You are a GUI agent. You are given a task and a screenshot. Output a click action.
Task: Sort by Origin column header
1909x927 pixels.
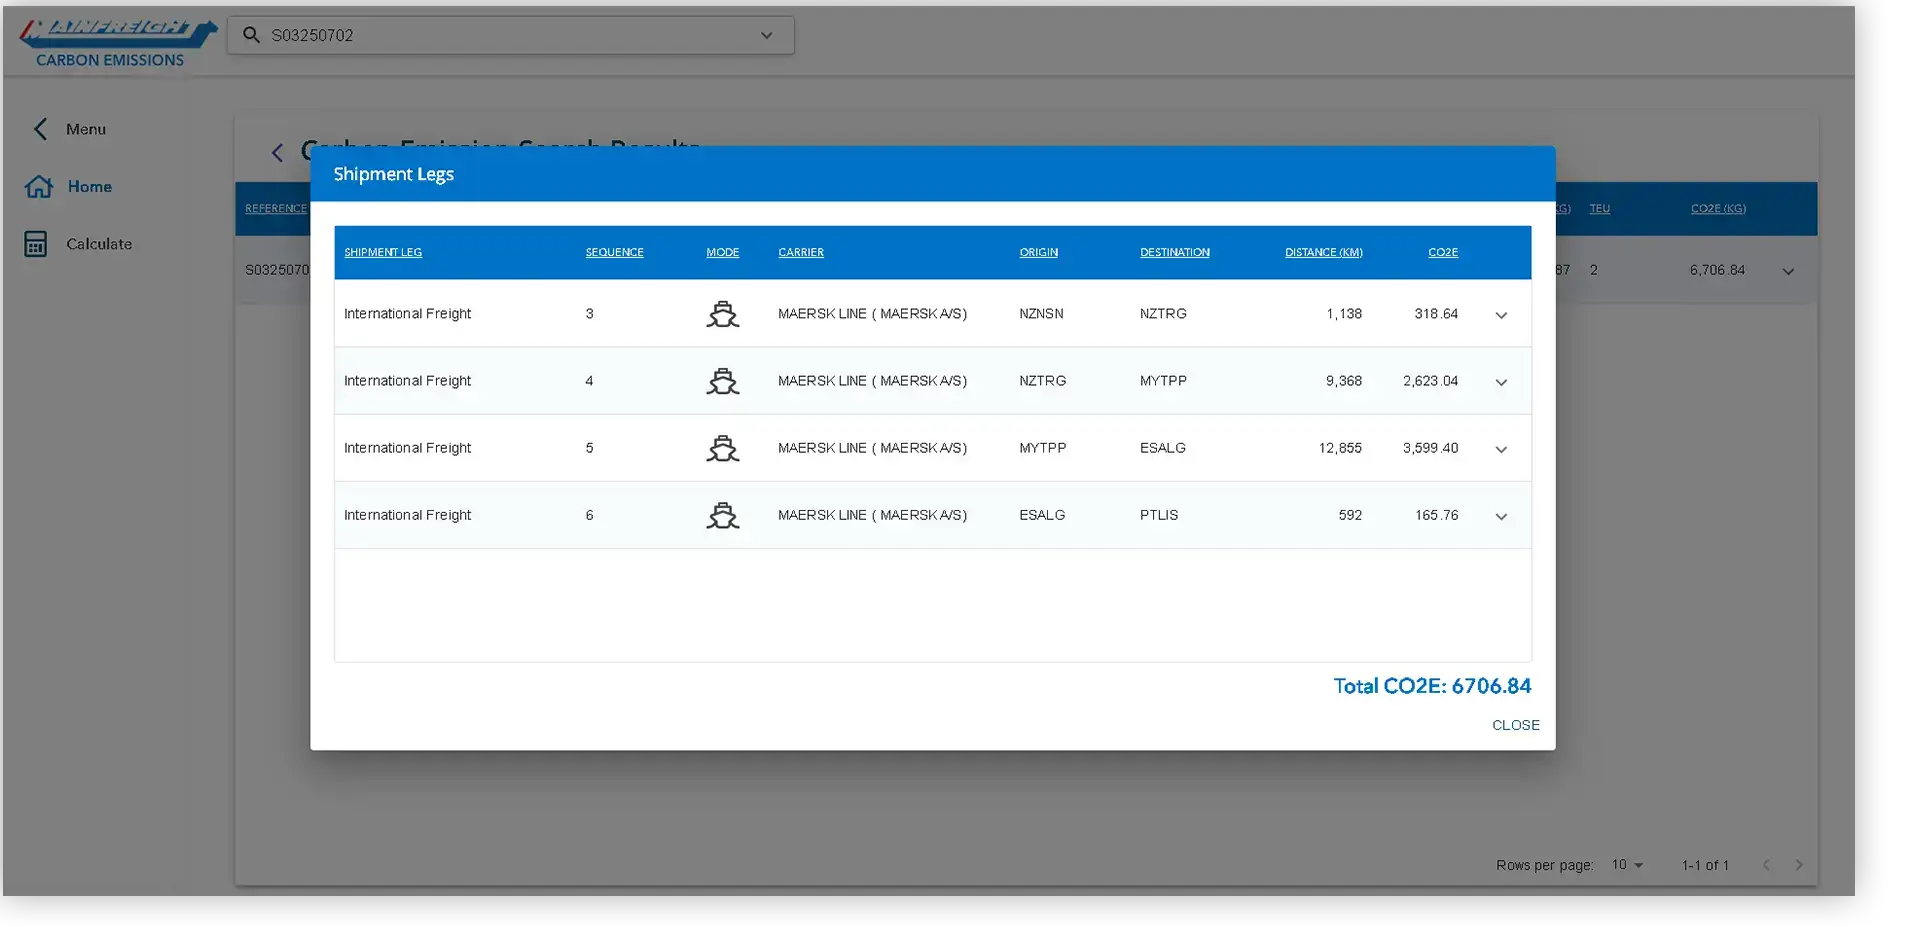pyautogui.click(x=1038, y=252)
